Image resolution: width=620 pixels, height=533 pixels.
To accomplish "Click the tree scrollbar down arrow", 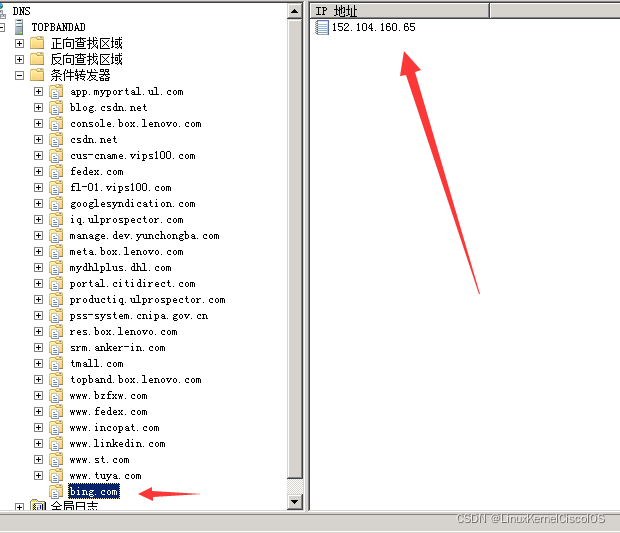I will [295, 502].
